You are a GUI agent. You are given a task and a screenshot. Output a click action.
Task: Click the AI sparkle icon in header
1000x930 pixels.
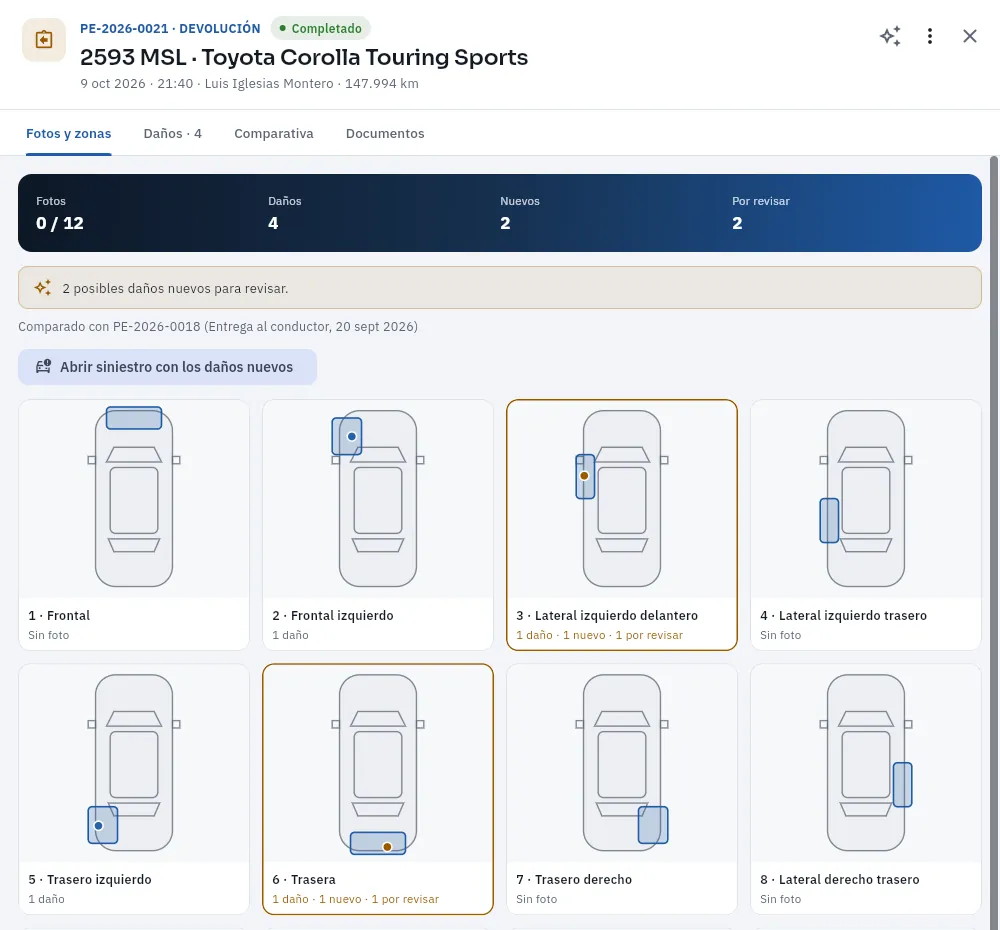coord(890,36)
